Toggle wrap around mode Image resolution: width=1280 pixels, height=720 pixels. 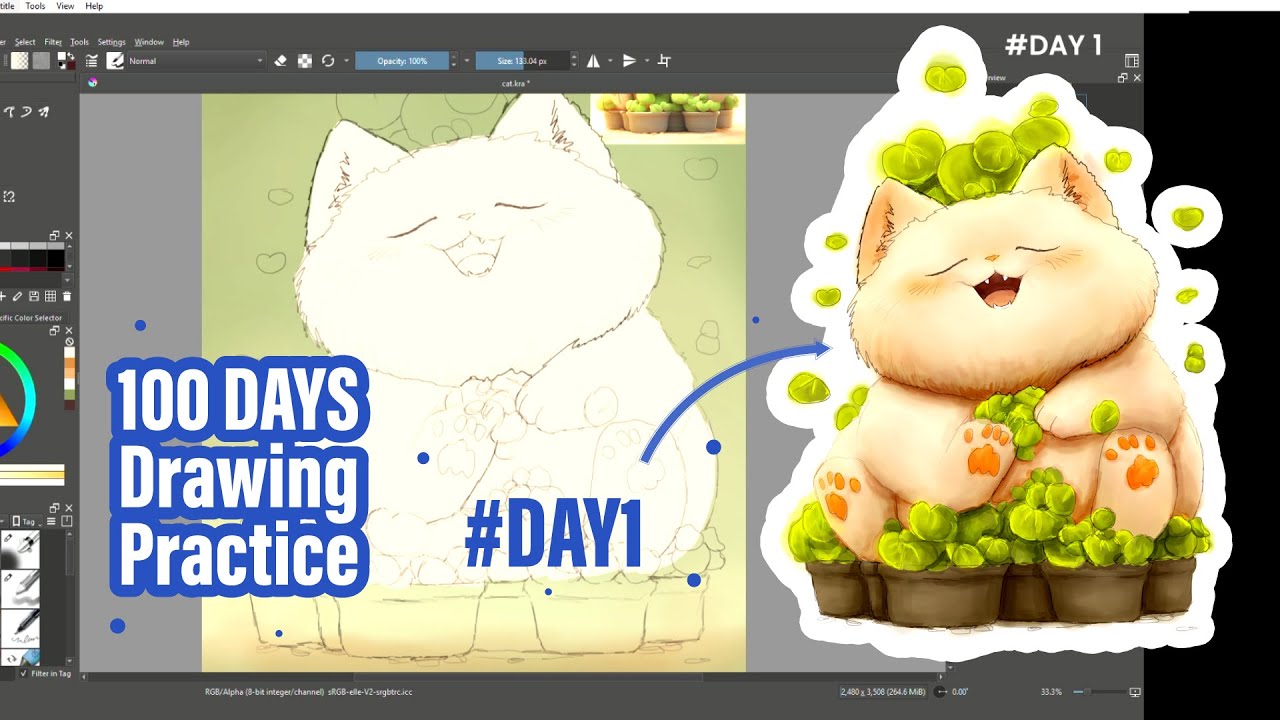tap(664, 61)
